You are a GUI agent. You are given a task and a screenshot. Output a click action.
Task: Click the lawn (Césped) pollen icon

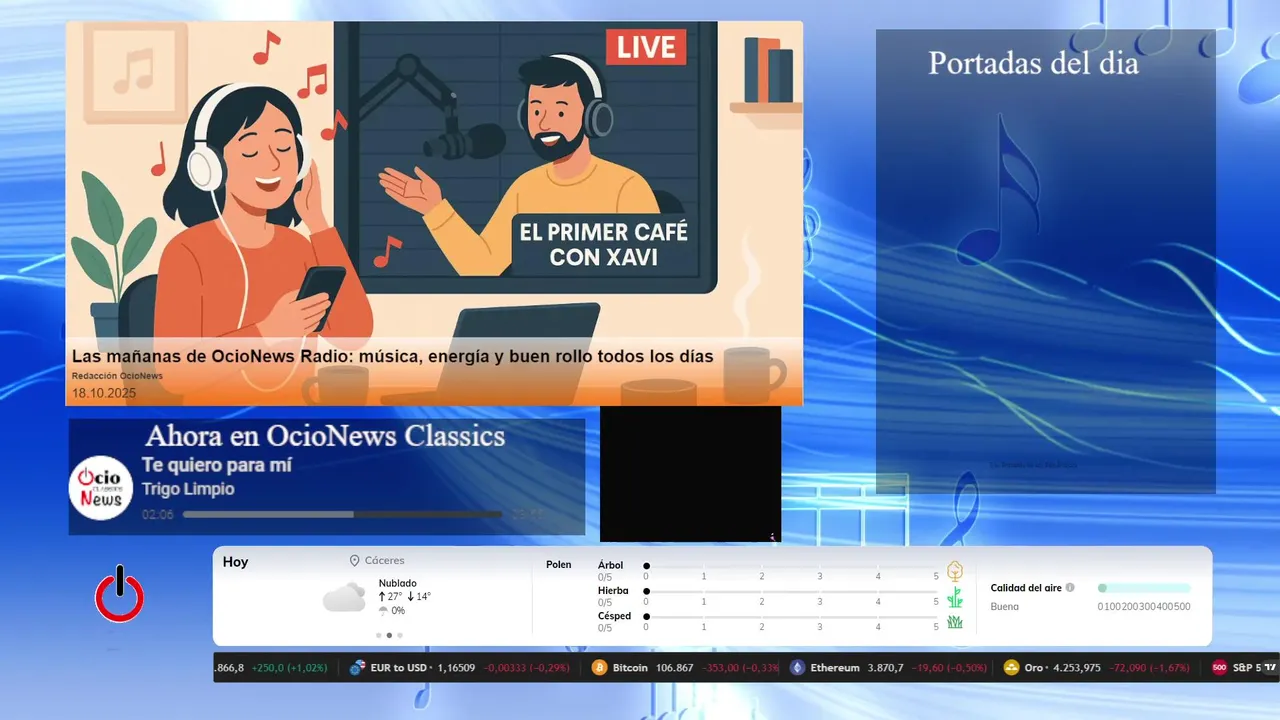tap(955, 622)
